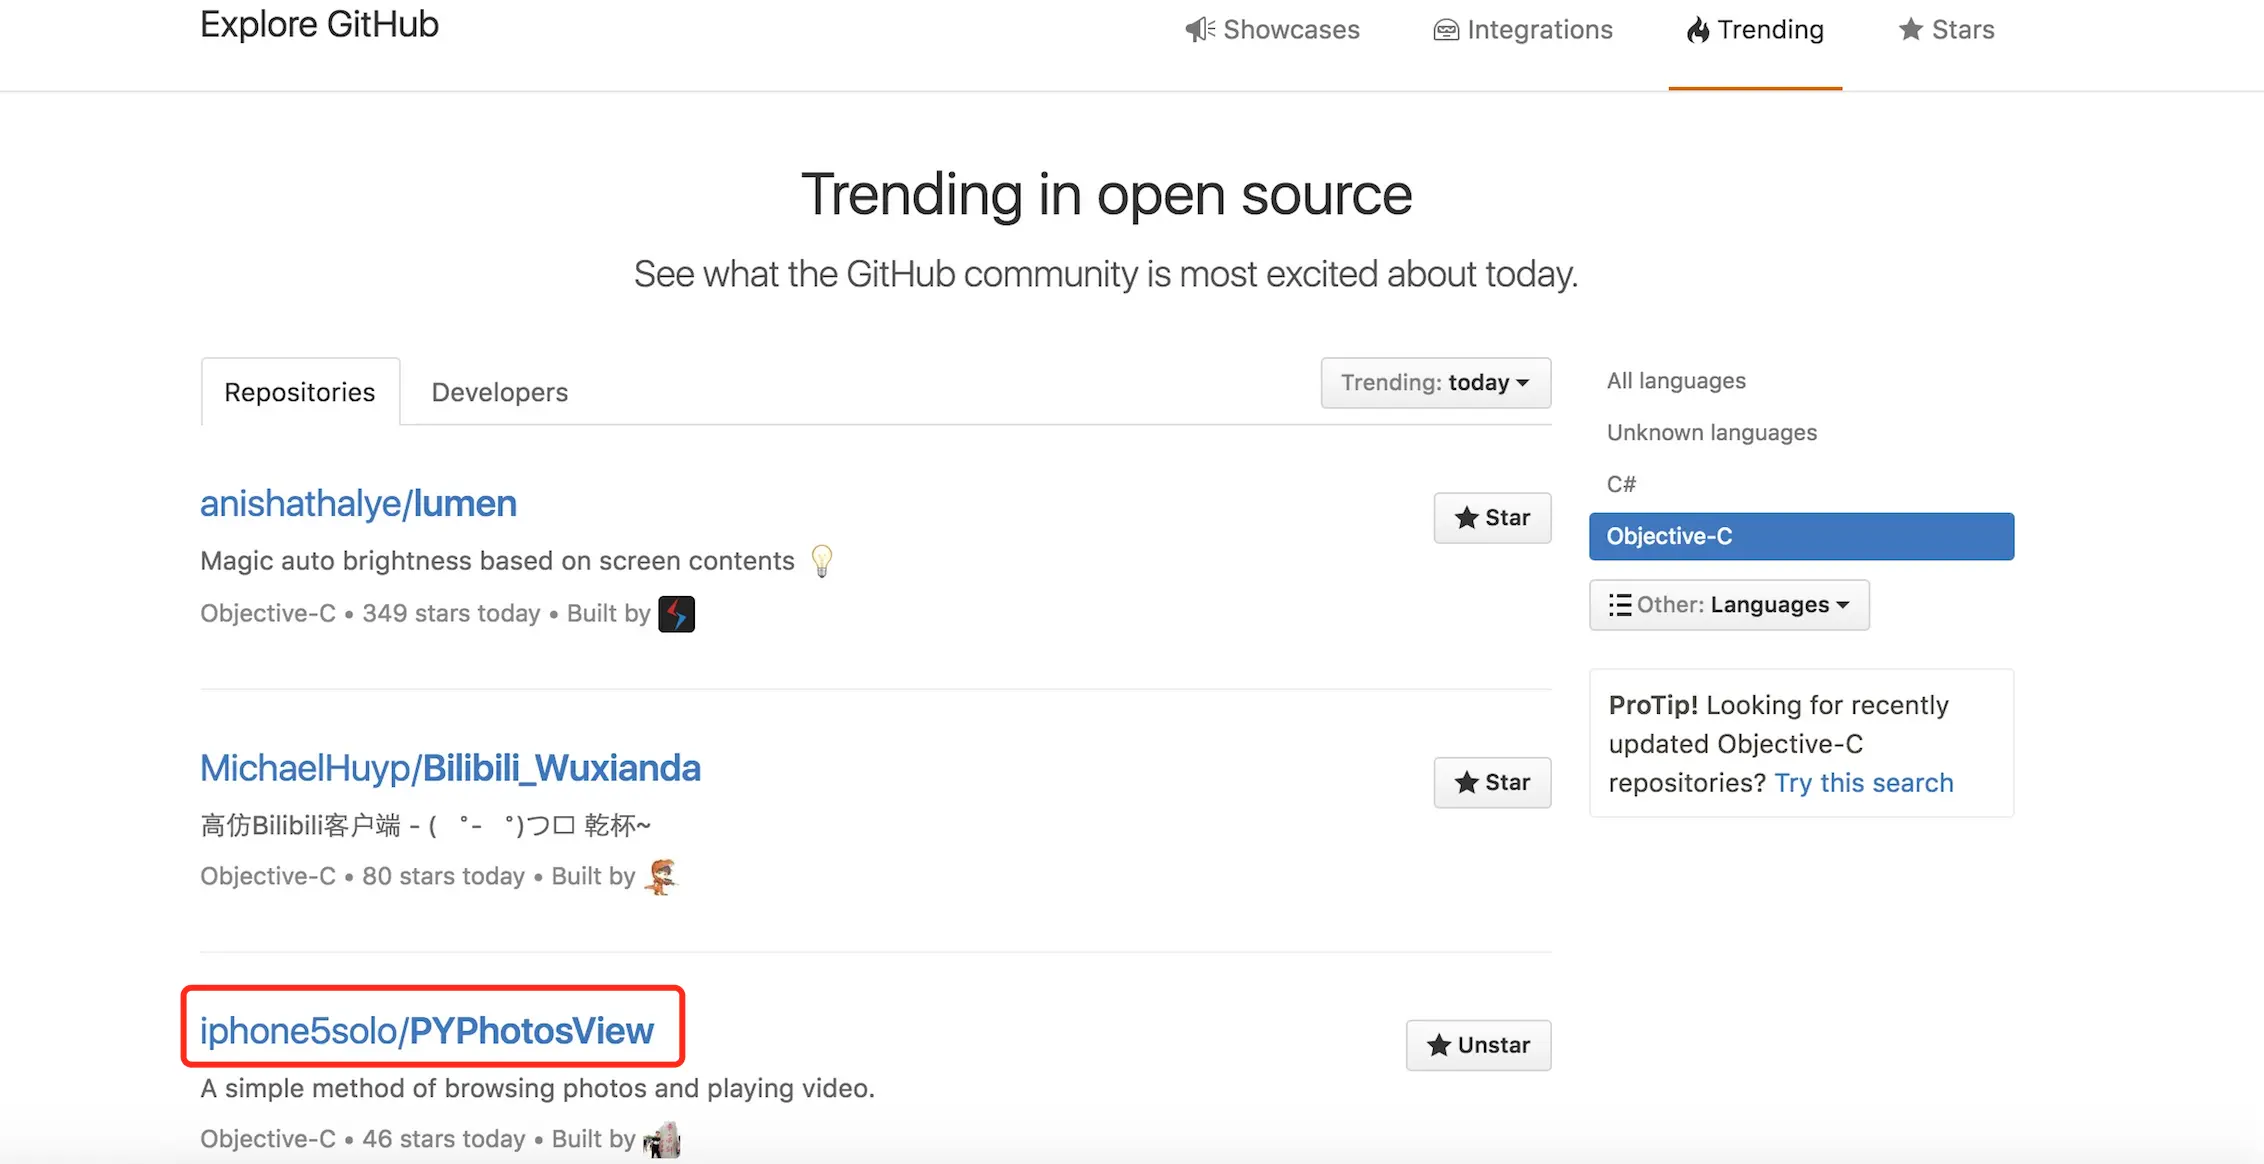Viewport: 2264px width, 1164px height.
Task: Star the anishathalye/lumen repository
Action: [1492, 518]
